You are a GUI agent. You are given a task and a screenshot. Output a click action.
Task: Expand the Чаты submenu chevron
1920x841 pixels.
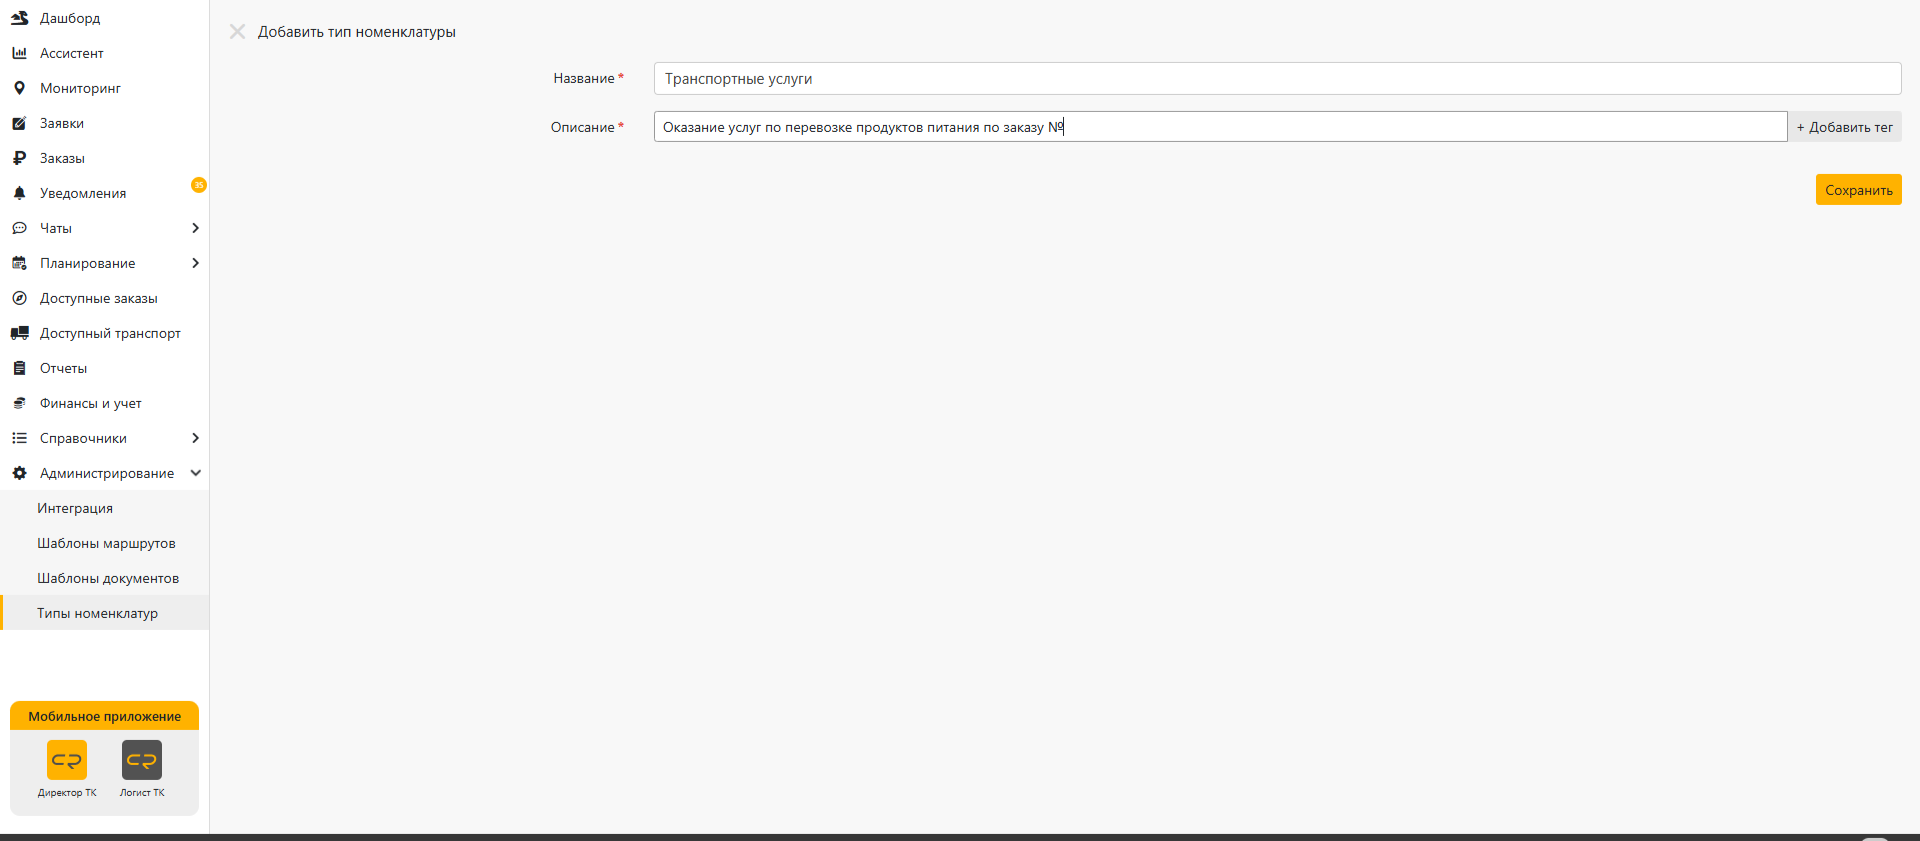(x=195, y=228)
